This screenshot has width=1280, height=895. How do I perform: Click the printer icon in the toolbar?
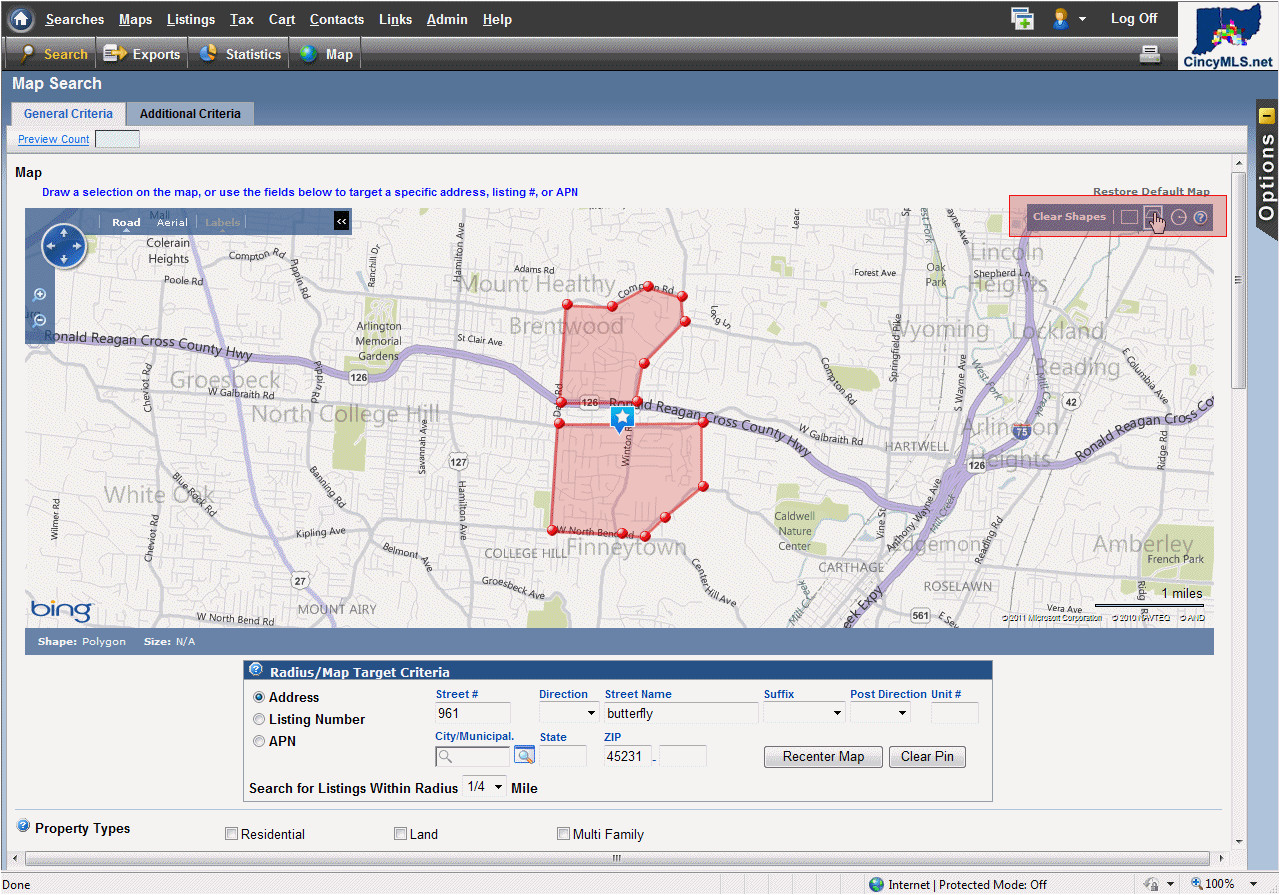[x=1150, y=55]
